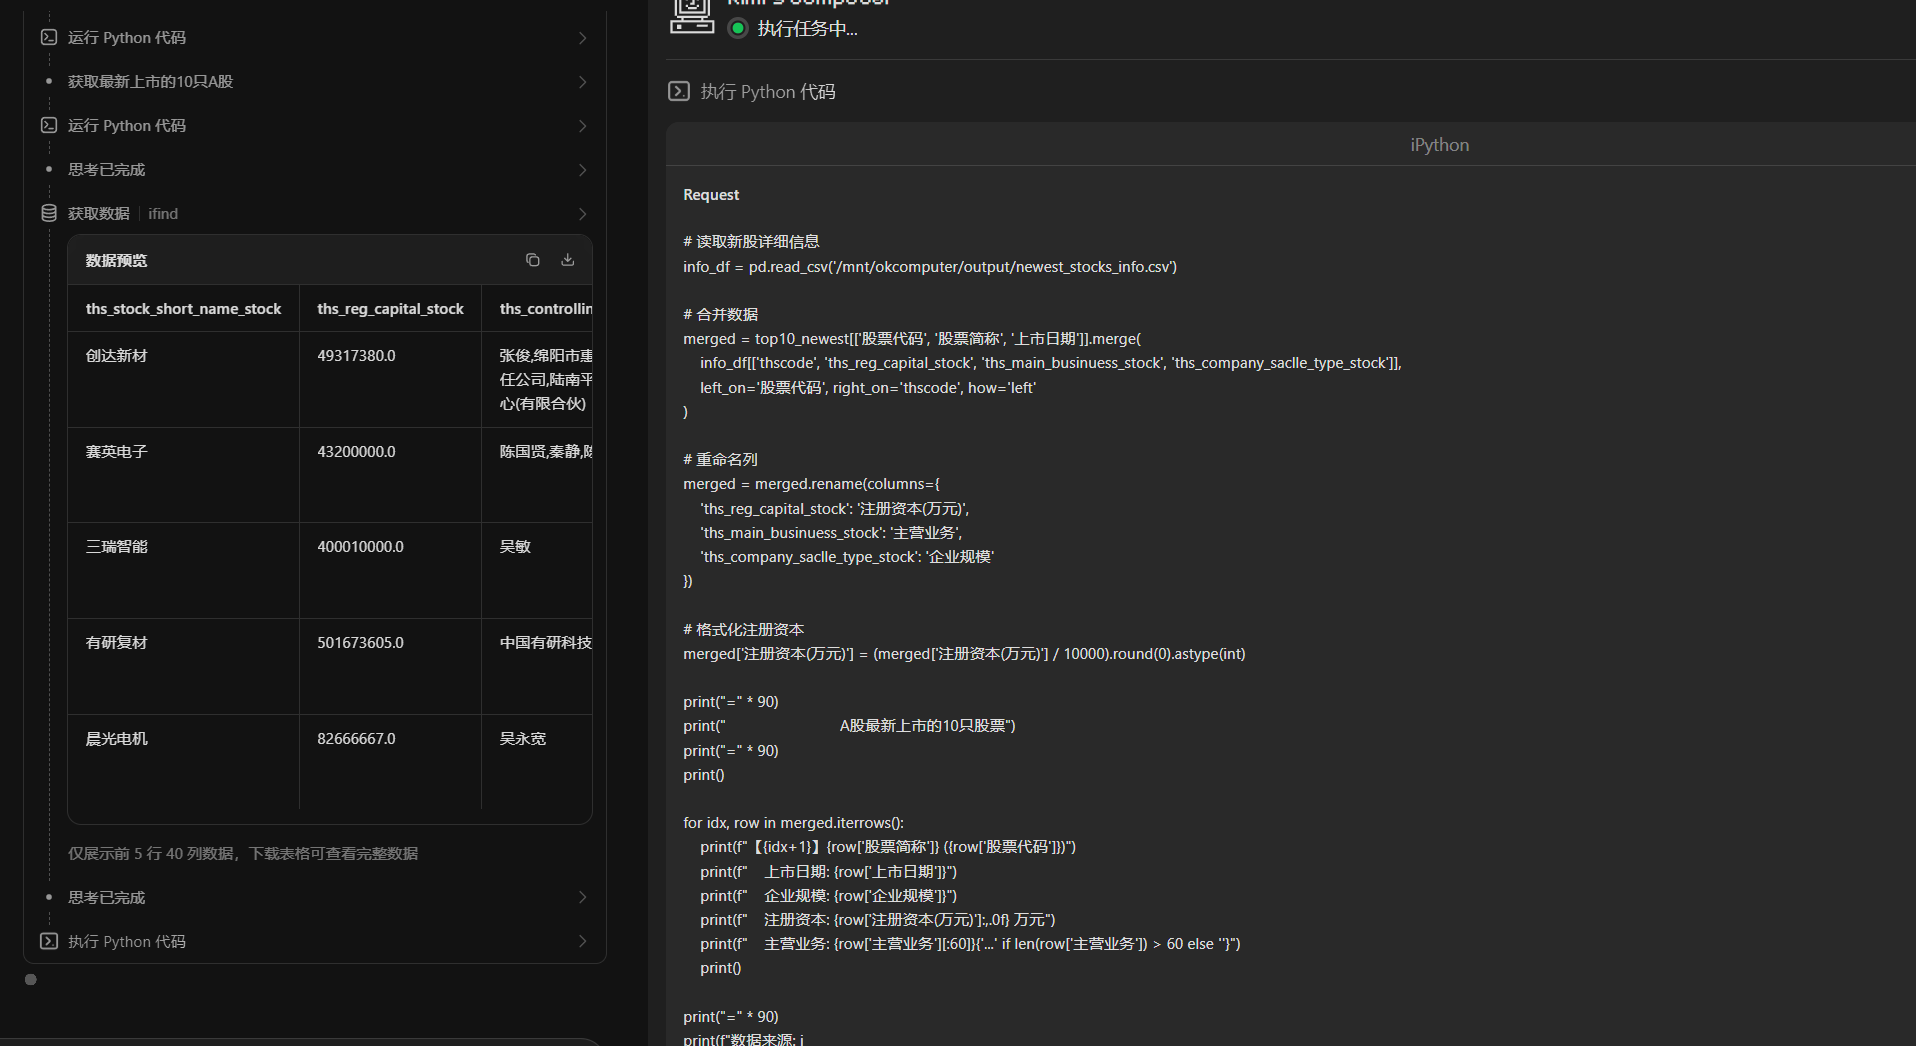Select the 获取数据 step label
This screenshot has height=1046, width=1916.
pos(99,213)
